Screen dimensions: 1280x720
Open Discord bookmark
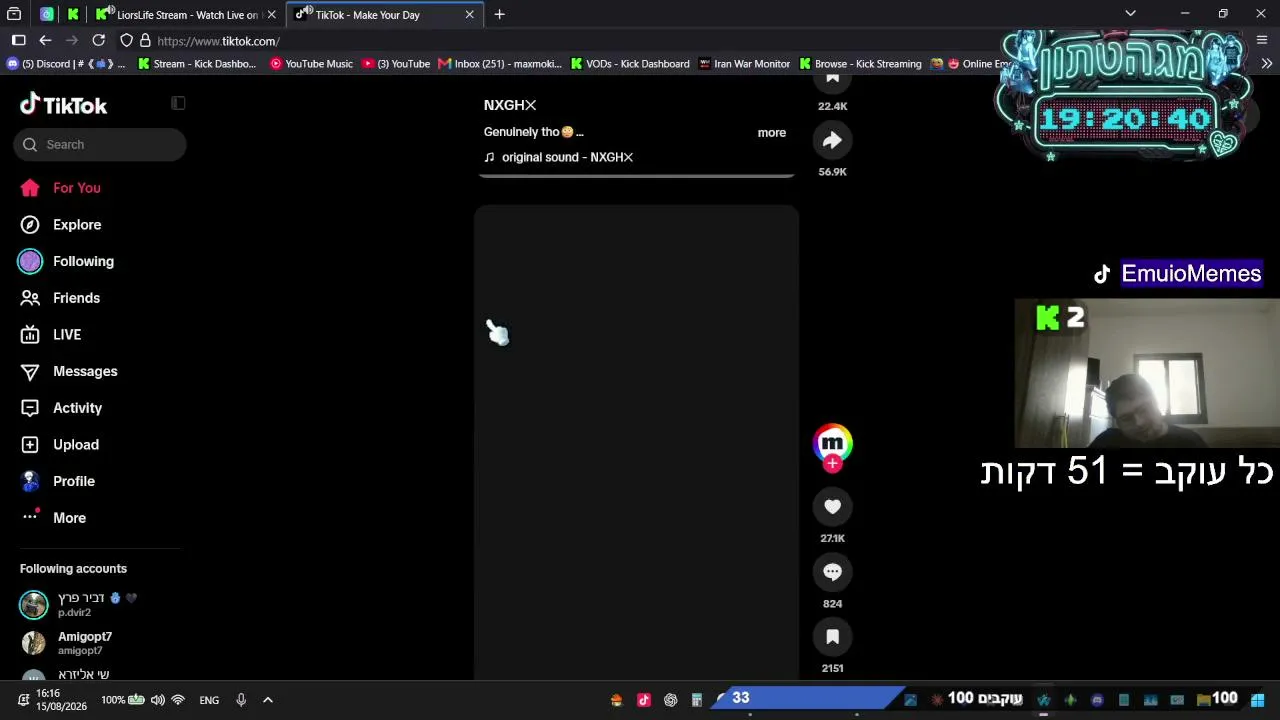66,64
